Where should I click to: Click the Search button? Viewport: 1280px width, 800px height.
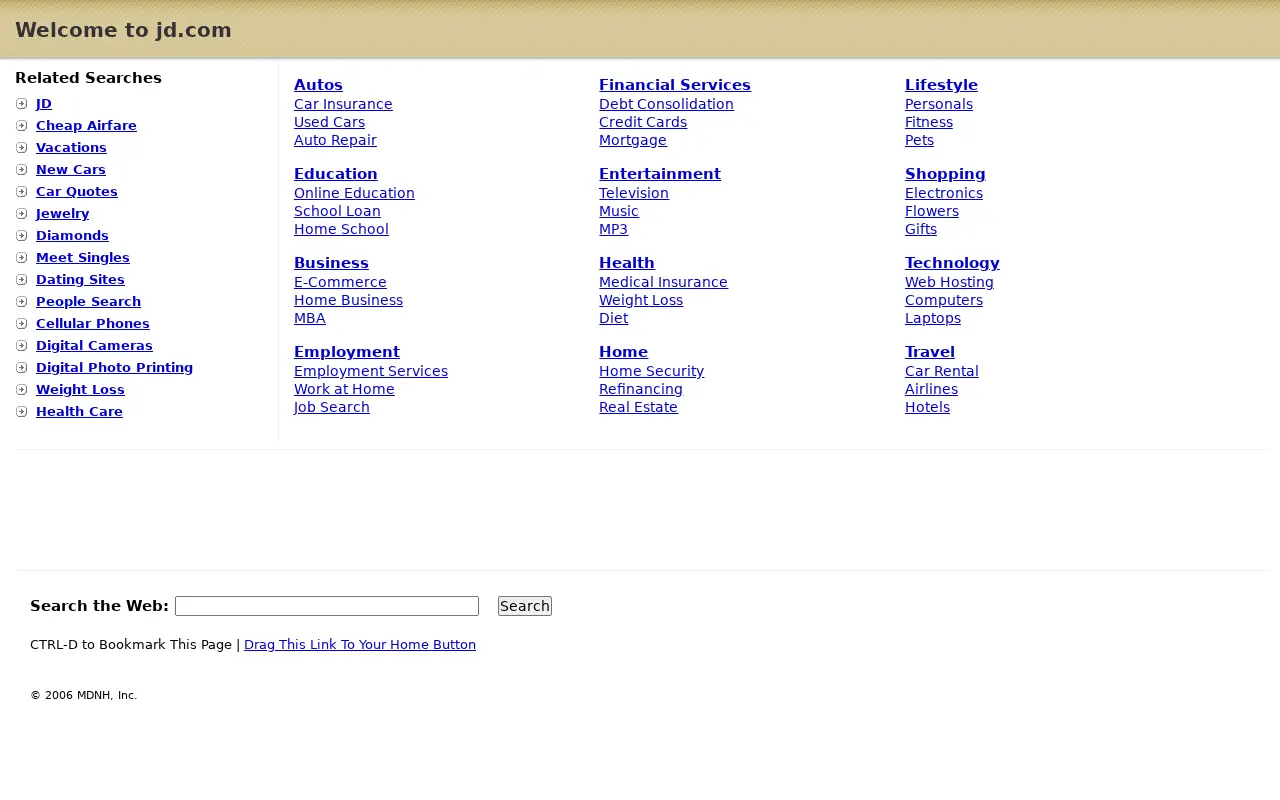(525, 606)
